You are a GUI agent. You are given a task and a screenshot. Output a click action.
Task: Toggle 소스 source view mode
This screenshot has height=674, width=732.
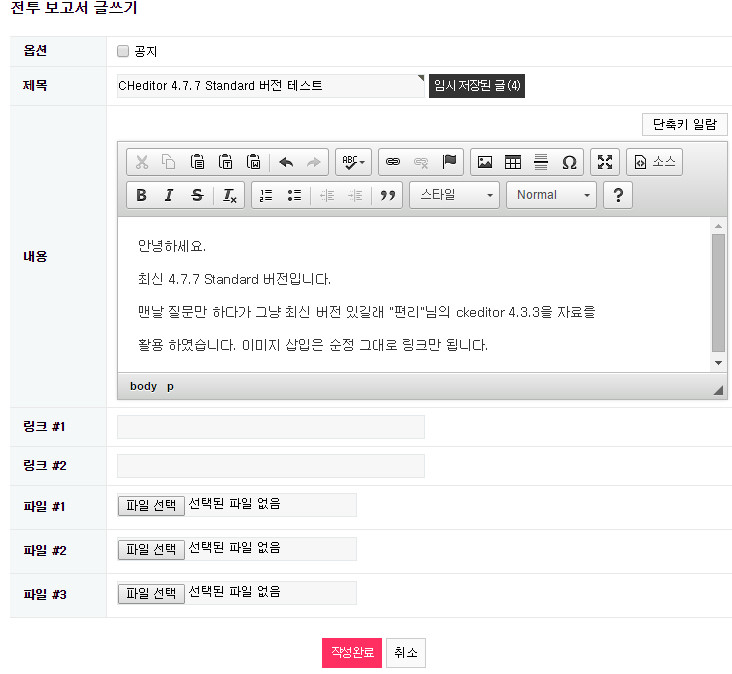click(655, 162)
